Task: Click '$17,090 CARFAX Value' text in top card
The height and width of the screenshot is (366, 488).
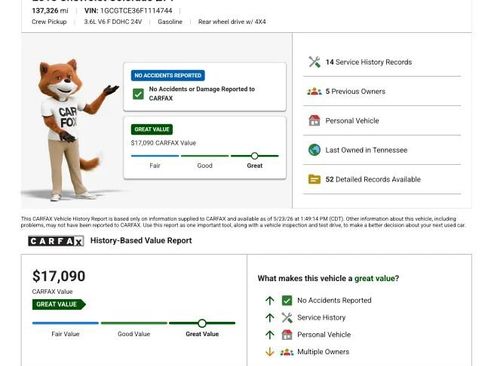Action: pyautogui.click(x=163, y=143)
